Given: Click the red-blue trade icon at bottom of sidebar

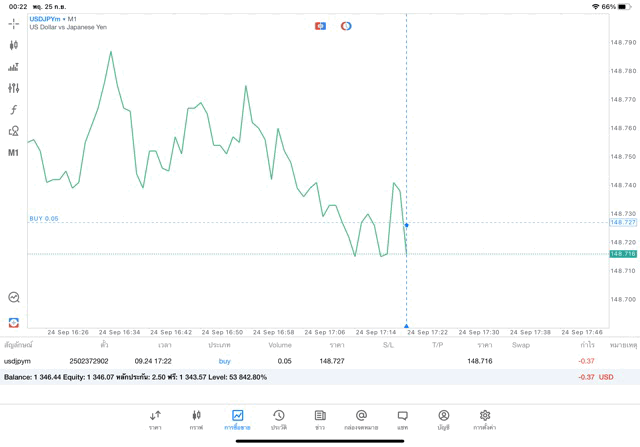Looking at the screenshot, I should [x=14, y=322].
